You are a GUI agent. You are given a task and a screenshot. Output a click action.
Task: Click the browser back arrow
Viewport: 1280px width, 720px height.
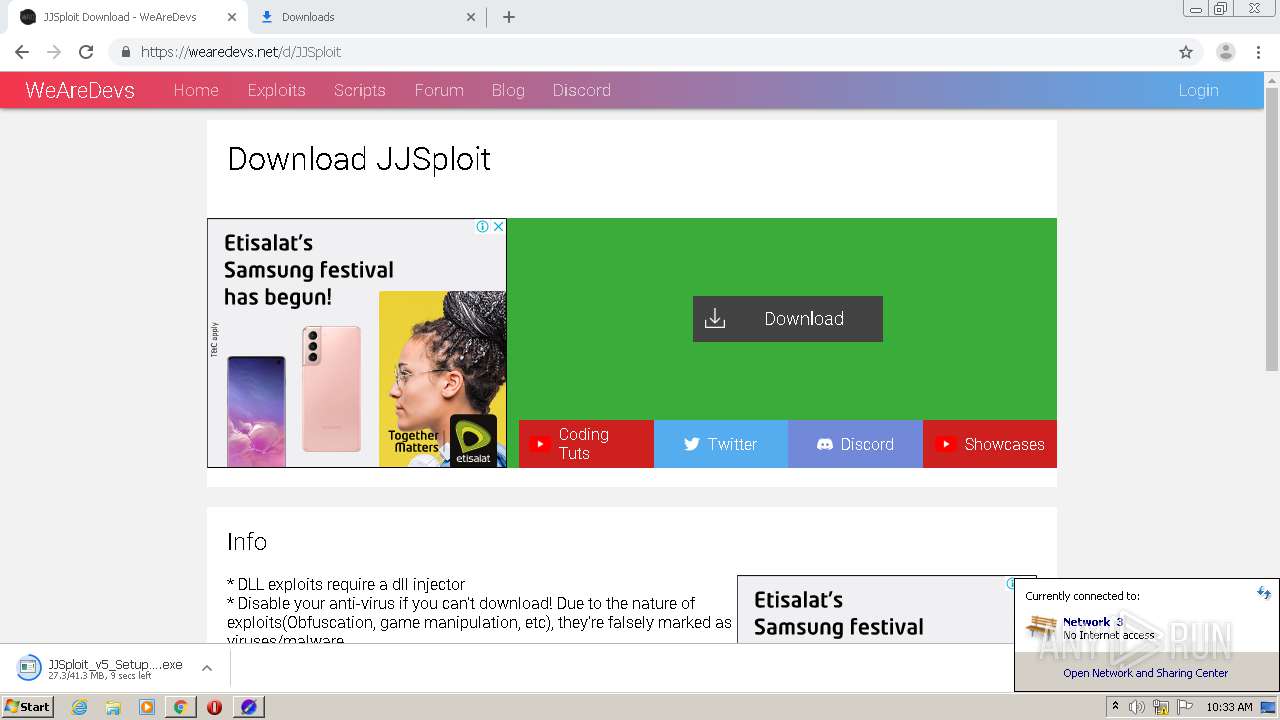point(22,52)
